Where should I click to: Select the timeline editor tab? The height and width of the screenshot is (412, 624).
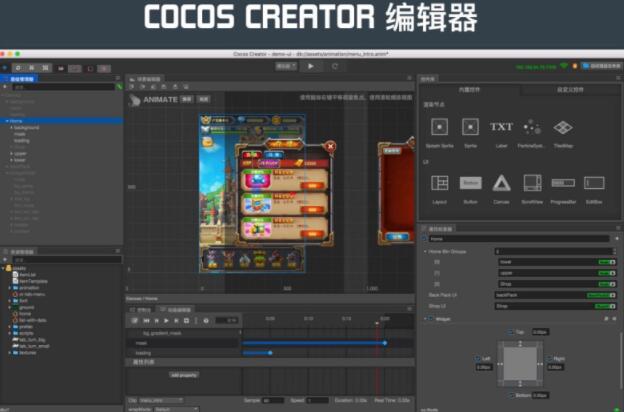click(x=176, y=309)
